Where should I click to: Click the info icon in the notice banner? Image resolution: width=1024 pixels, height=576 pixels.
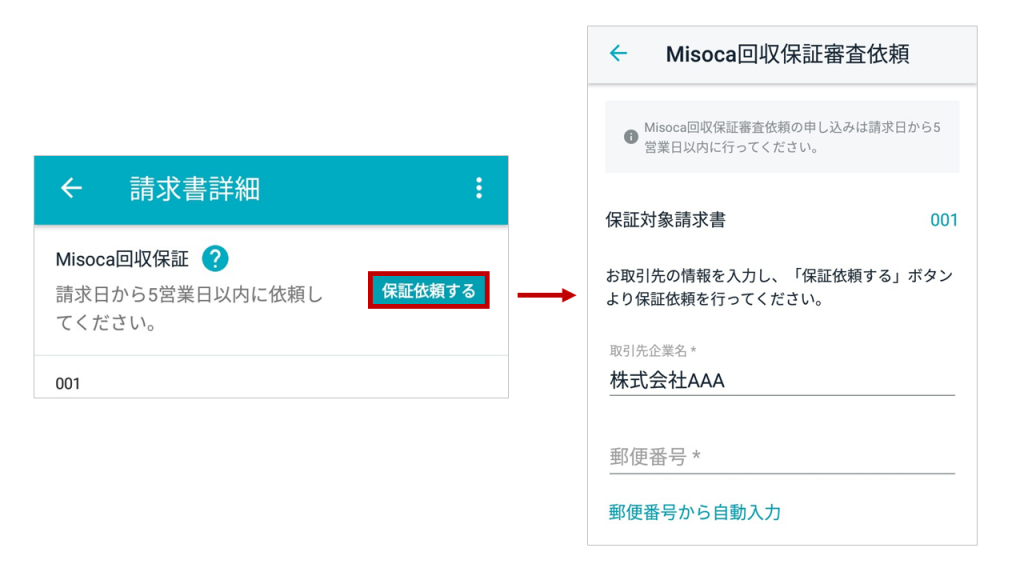click(630, 136)
